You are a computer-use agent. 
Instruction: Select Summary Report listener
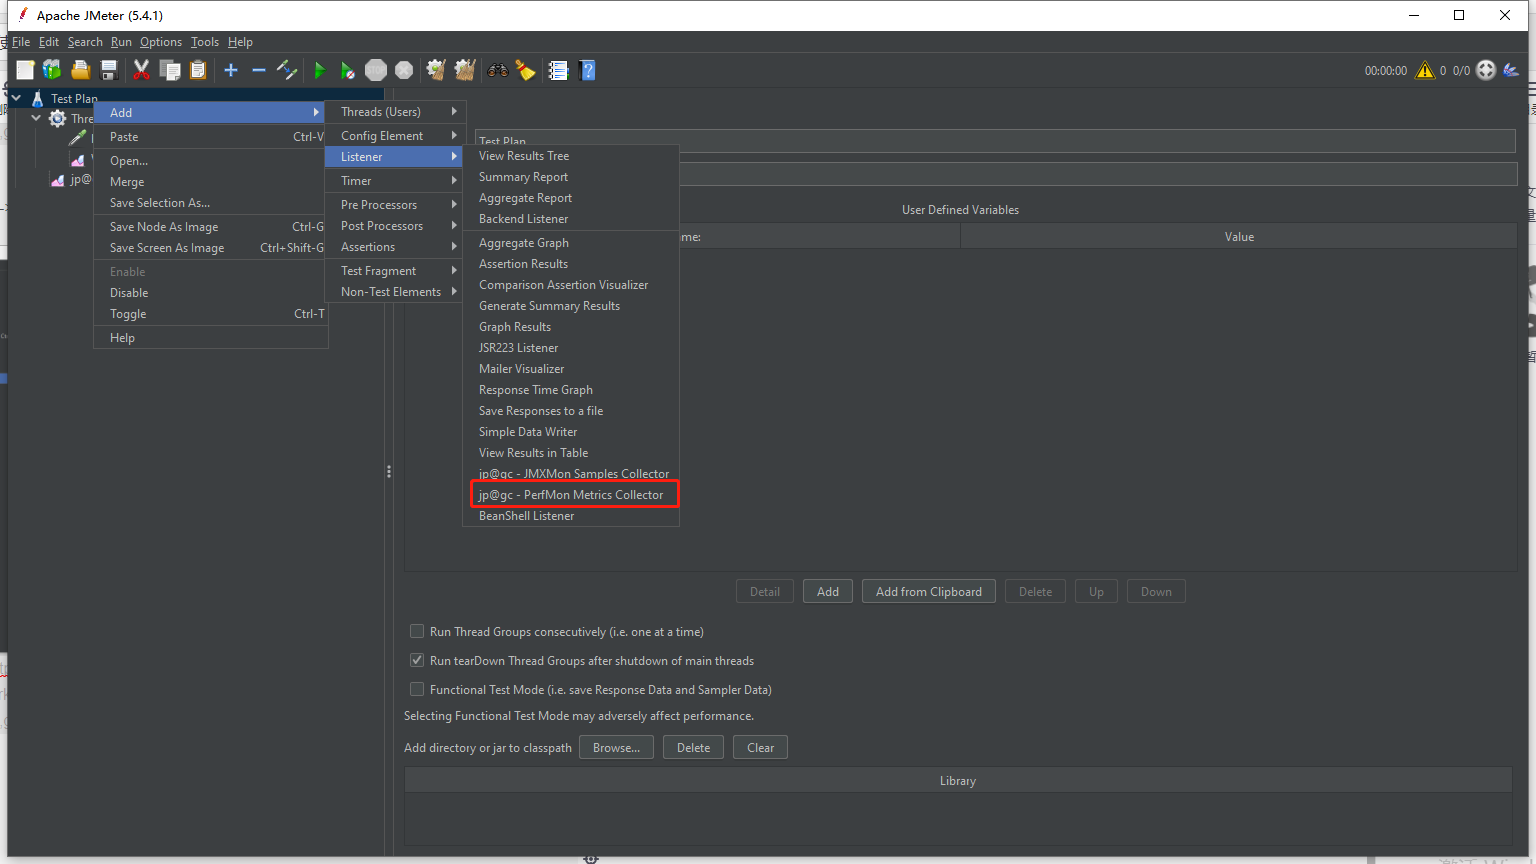(571, 176)
